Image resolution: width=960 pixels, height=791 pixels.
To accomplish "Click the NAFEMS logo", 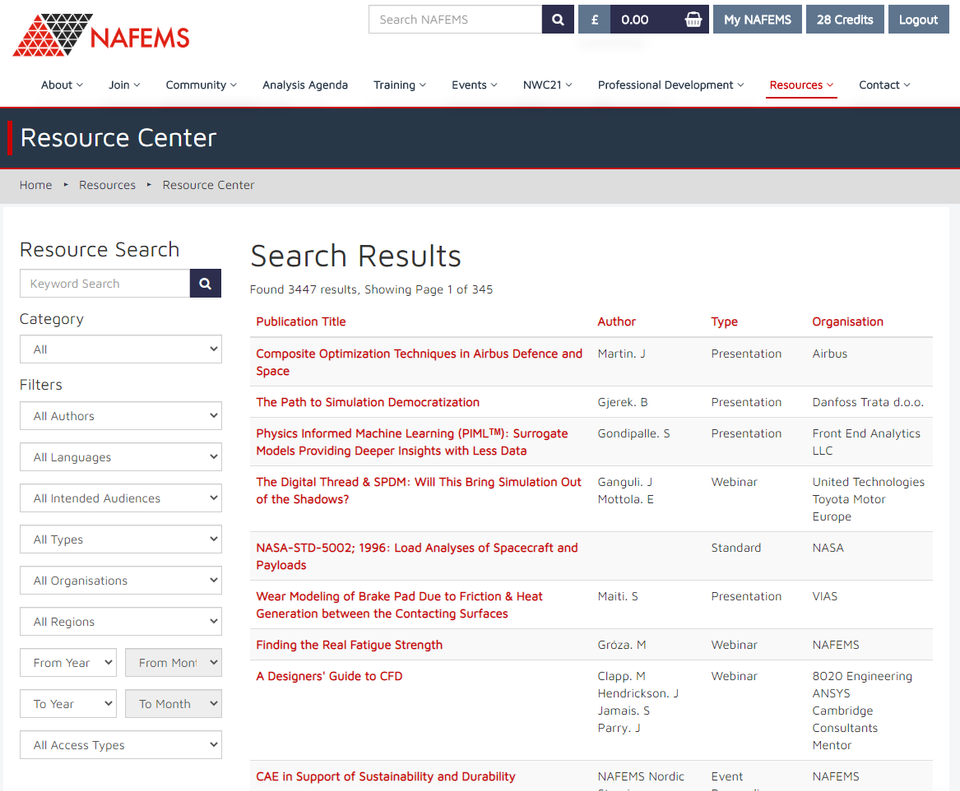I will coord(101,36).
